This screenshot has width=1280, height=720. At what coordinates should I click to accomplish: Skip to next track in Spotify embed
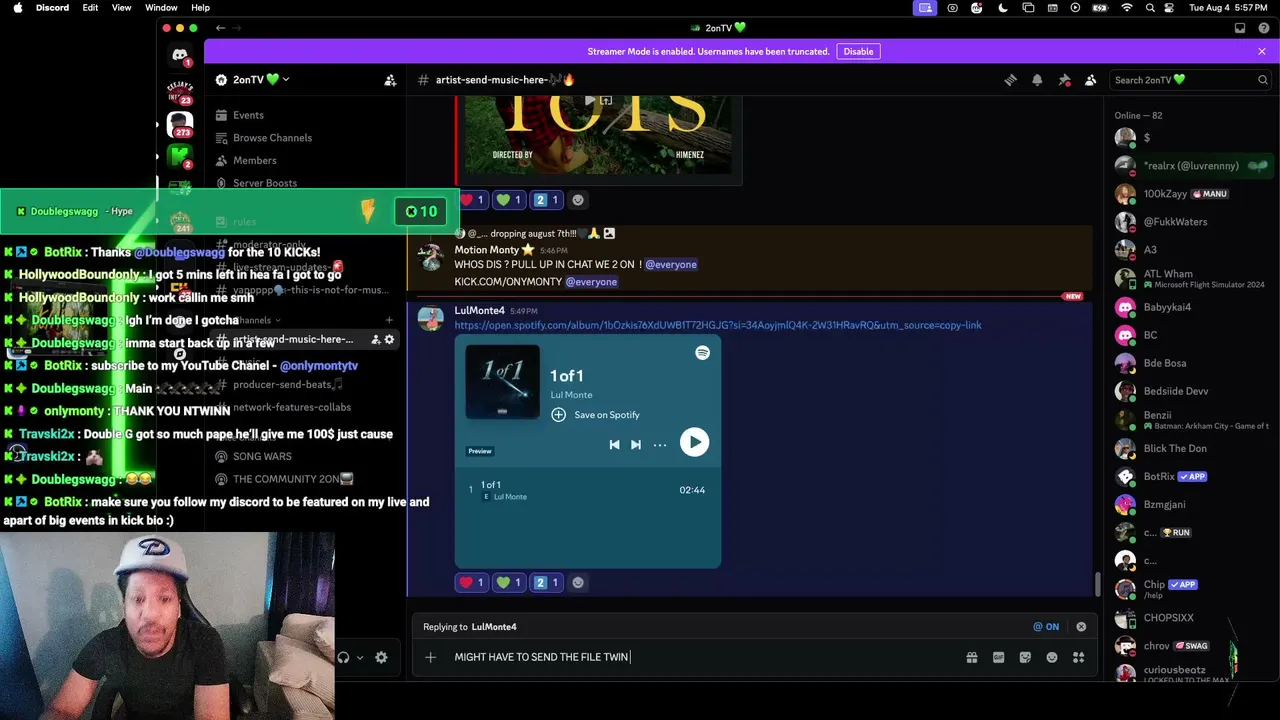pyautogui.click(x=636, y=445)
